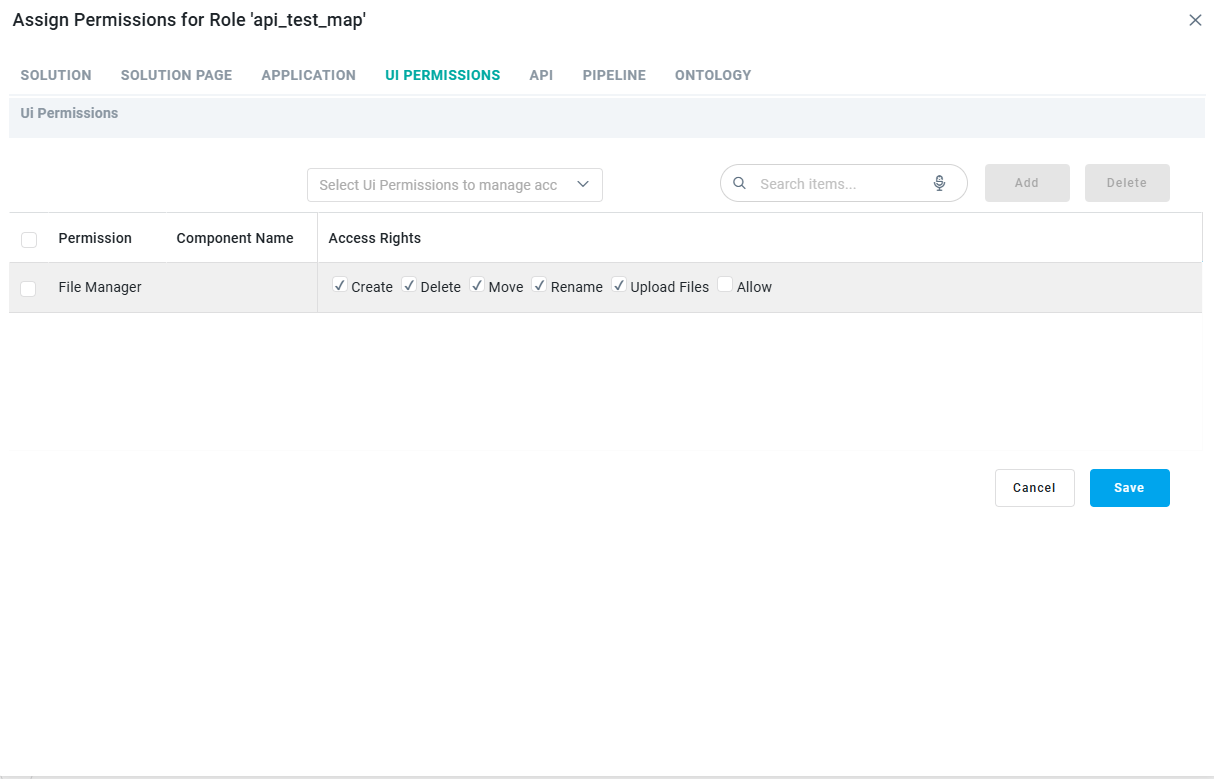Go to the Application tab
Viewport: 1214px width, 779px height.
click(x=309, y=75)
